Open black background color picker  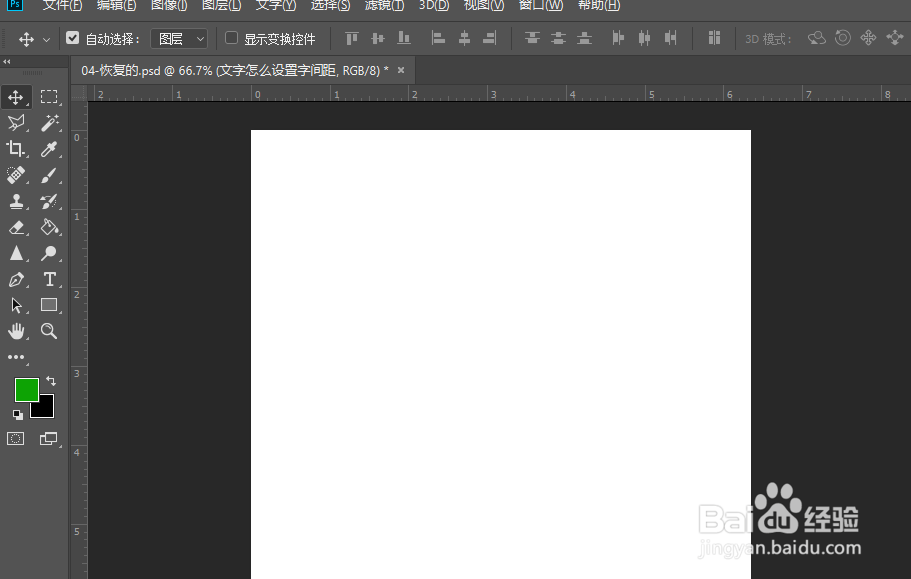46,409
